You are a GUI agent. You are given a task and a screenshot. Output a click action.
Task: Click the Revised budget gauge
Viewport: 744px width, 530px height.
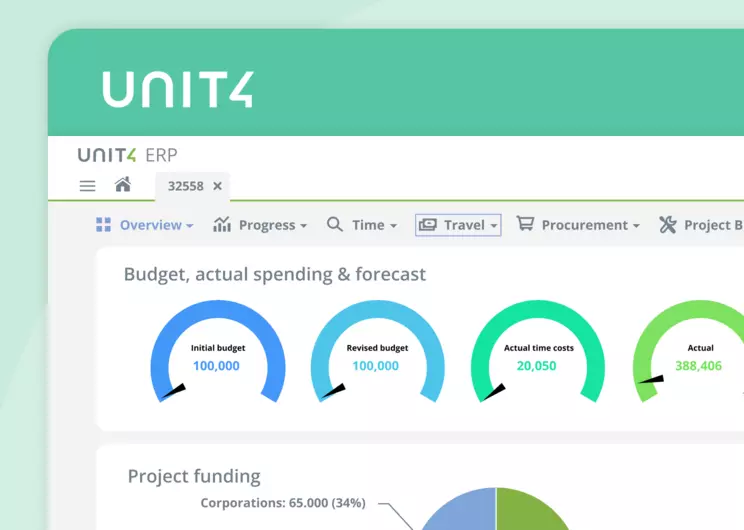coord(378,351)
